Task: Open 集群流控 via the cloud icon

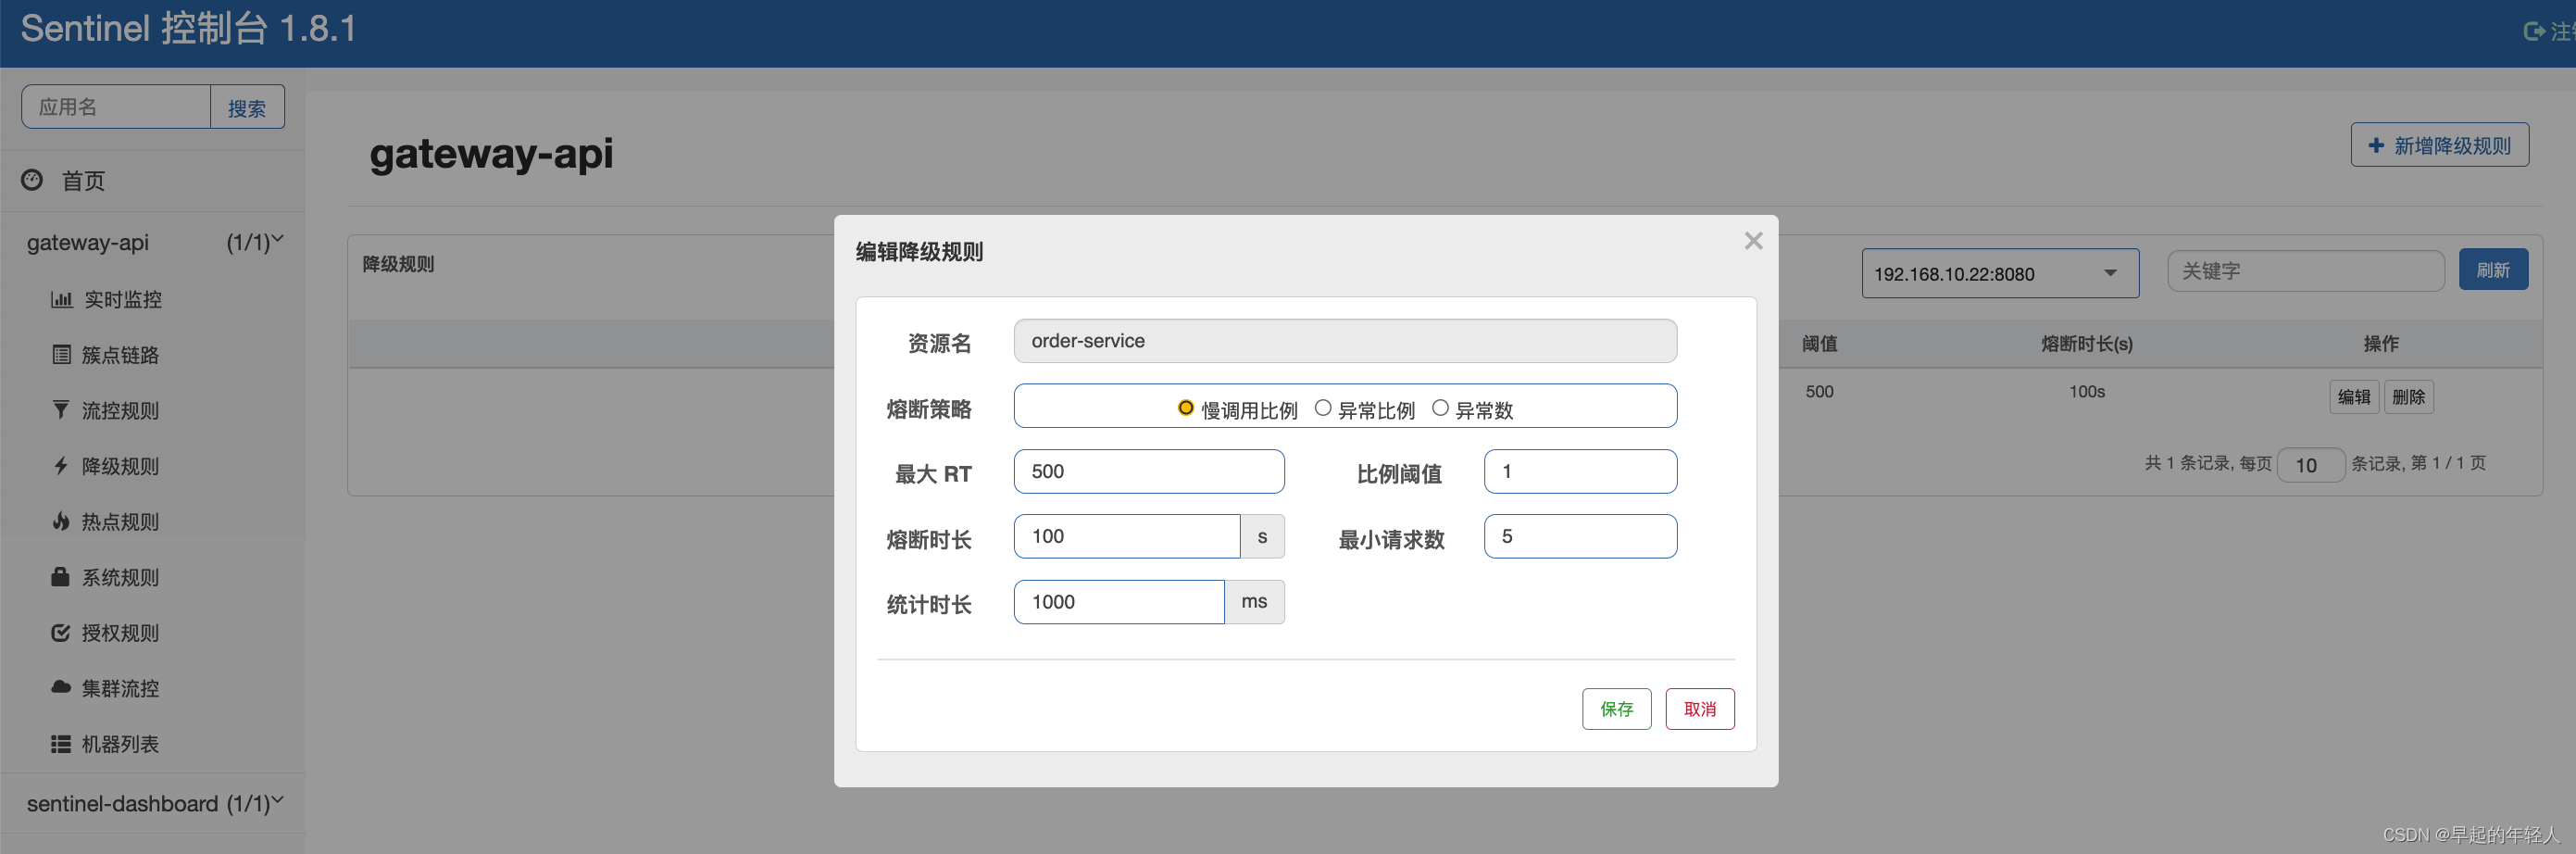Action: coord(60,687)
